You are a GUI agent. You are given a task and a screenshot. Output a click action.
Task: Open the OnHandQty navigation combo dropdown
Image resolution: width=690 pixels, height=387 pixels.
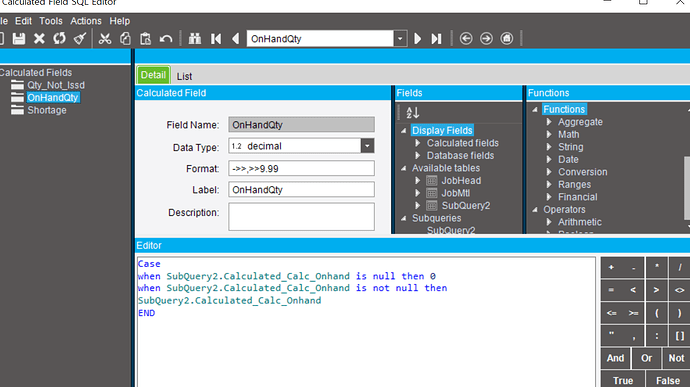coord(400,39)
